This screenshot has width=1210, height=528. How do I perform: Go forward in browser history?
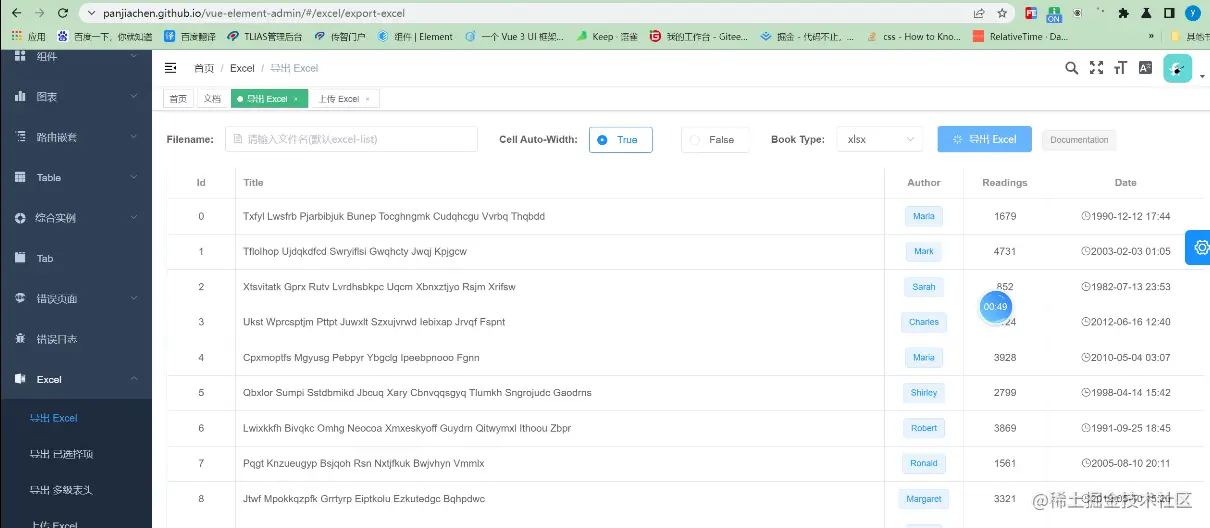coord(38,13)
